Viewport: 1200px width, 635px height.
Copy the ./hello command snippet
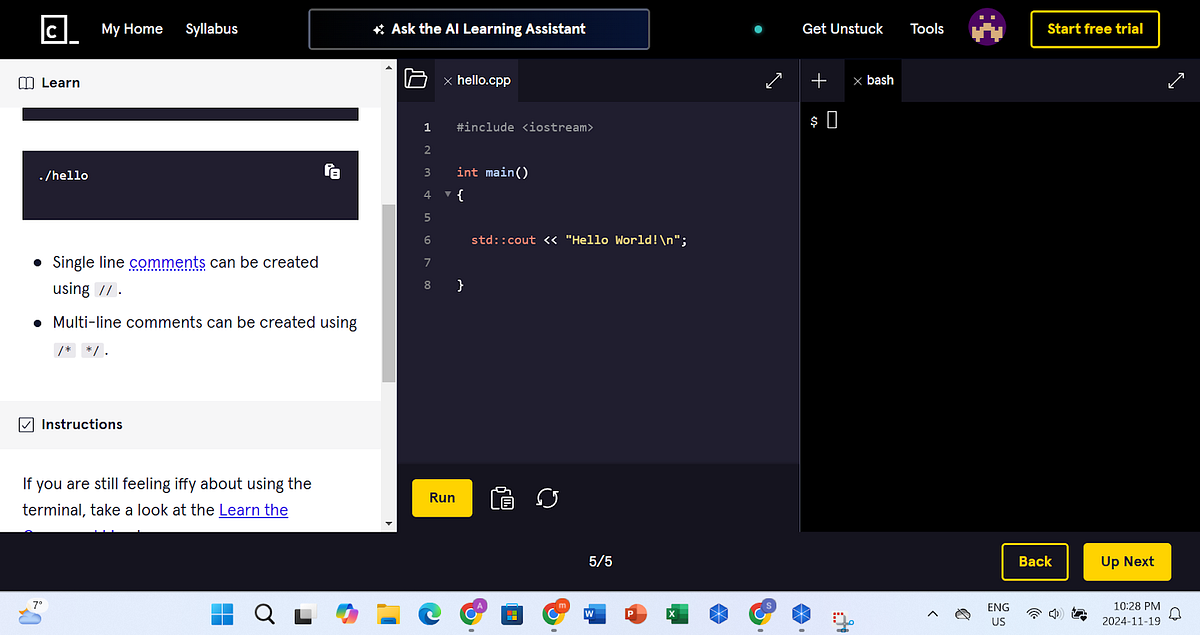[333, 172]
